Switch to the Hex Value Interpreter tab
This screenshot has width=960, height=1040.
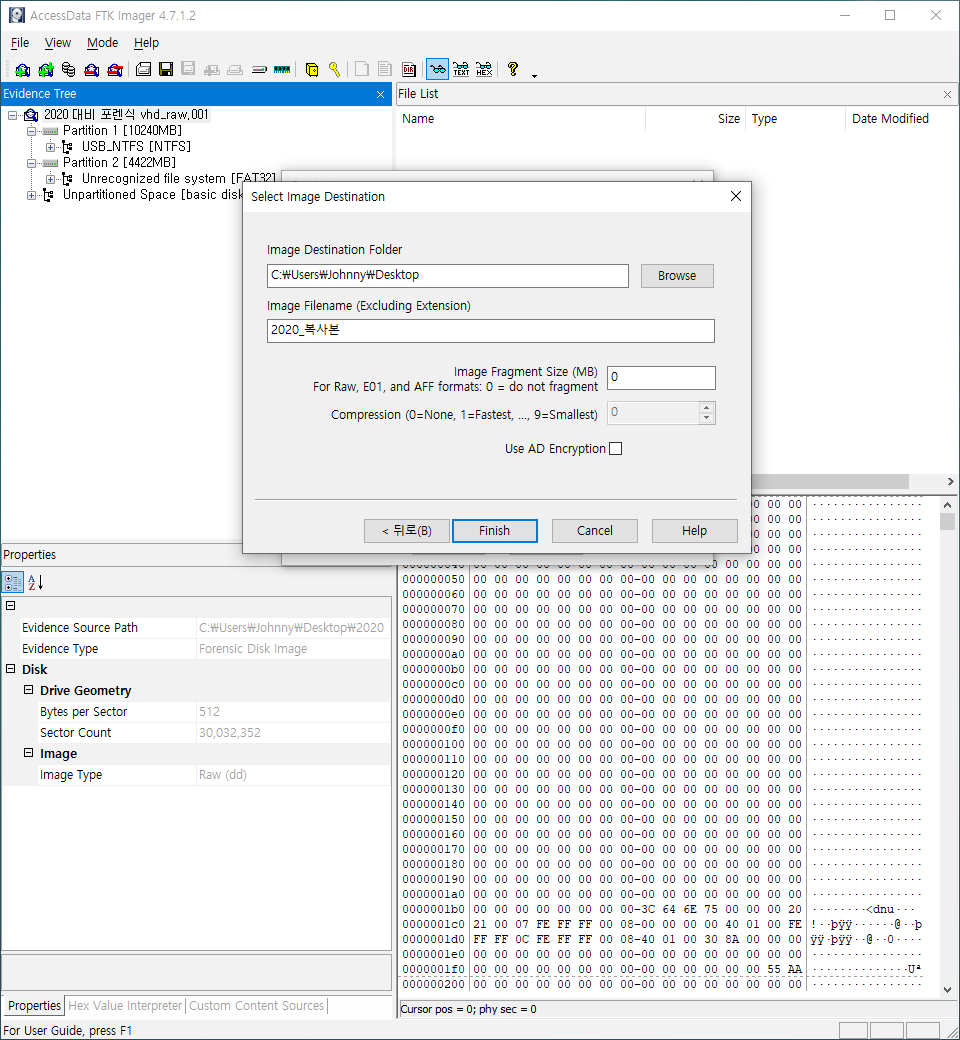click(125, 1006)
